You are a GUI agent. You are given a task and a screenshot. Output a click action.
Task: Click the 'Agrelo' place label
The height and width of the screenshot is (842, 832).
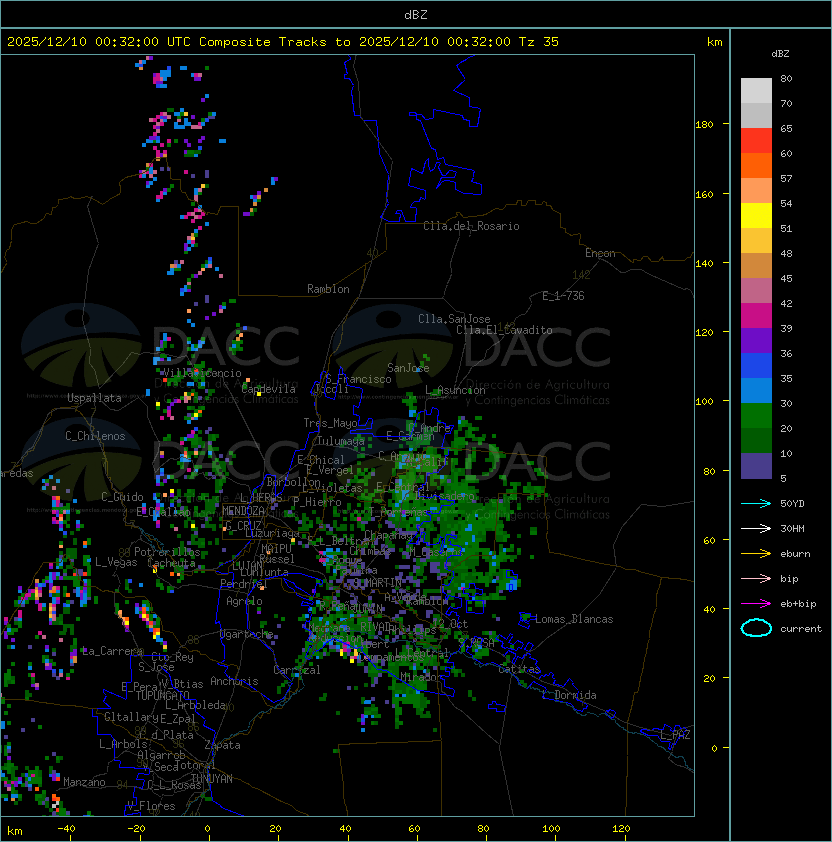(x=244, y=601)
